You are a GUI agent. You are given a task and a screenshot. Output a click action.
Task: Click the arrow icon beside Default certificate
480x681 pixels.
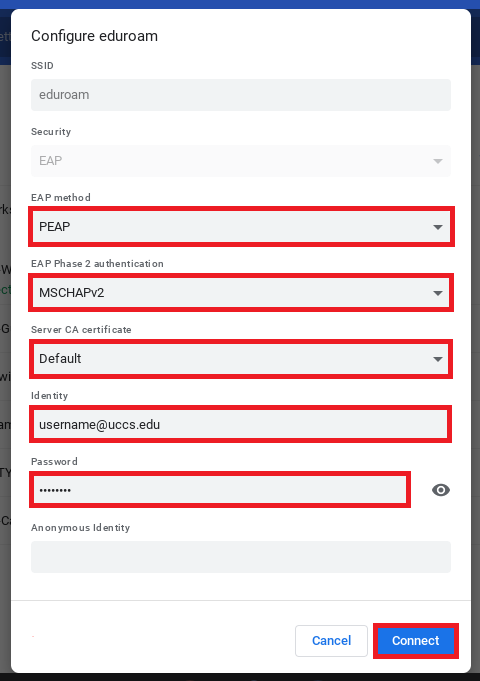click(438, 359)
